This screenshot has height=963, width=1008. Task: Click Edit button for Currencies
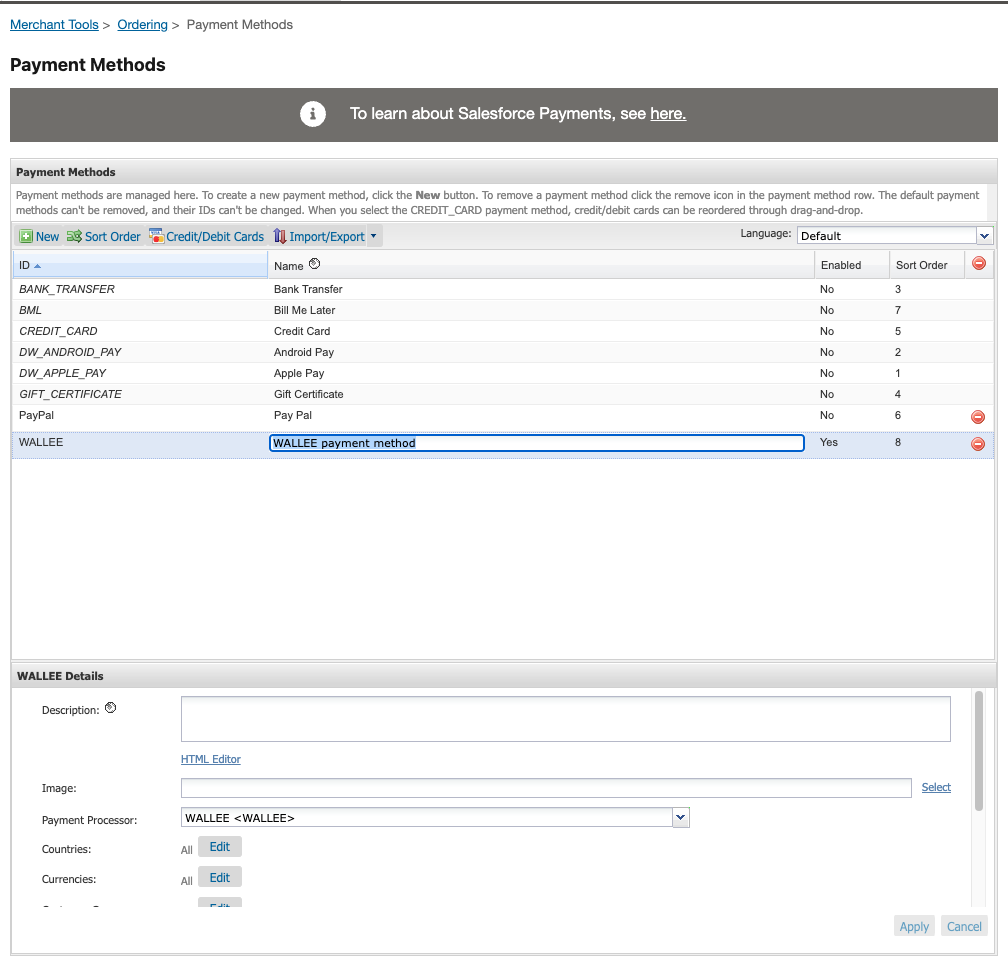(220, 878)
